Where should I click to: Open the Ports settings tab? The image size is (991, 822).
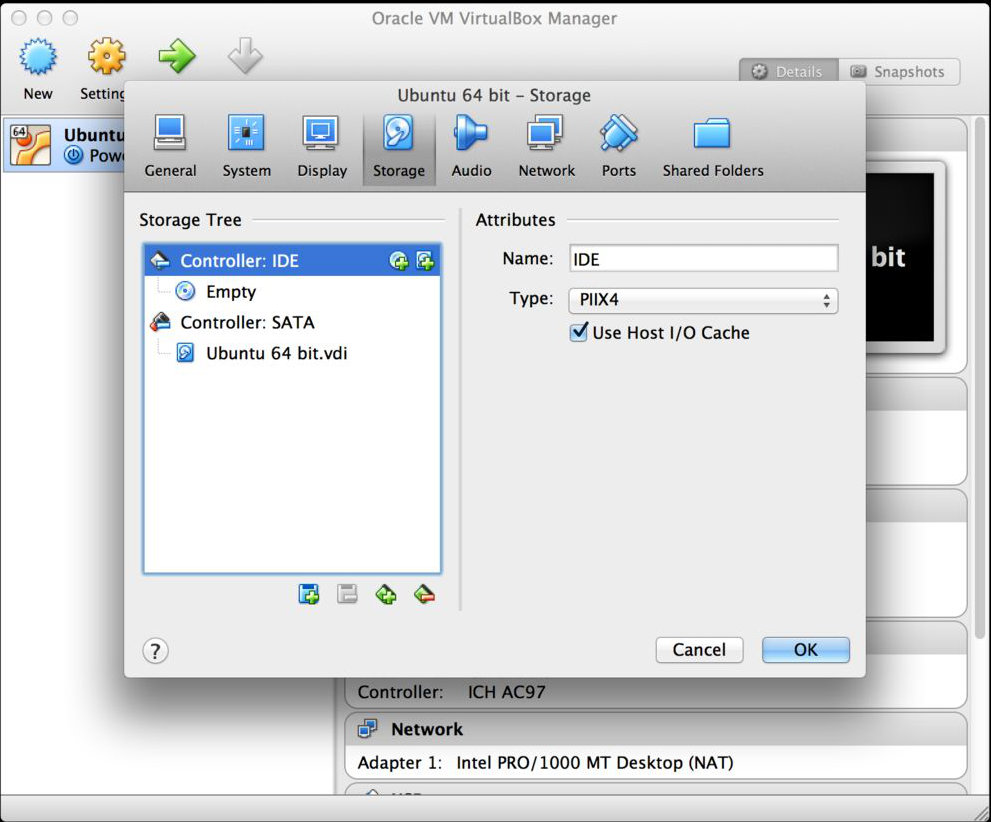coord(618,147)
